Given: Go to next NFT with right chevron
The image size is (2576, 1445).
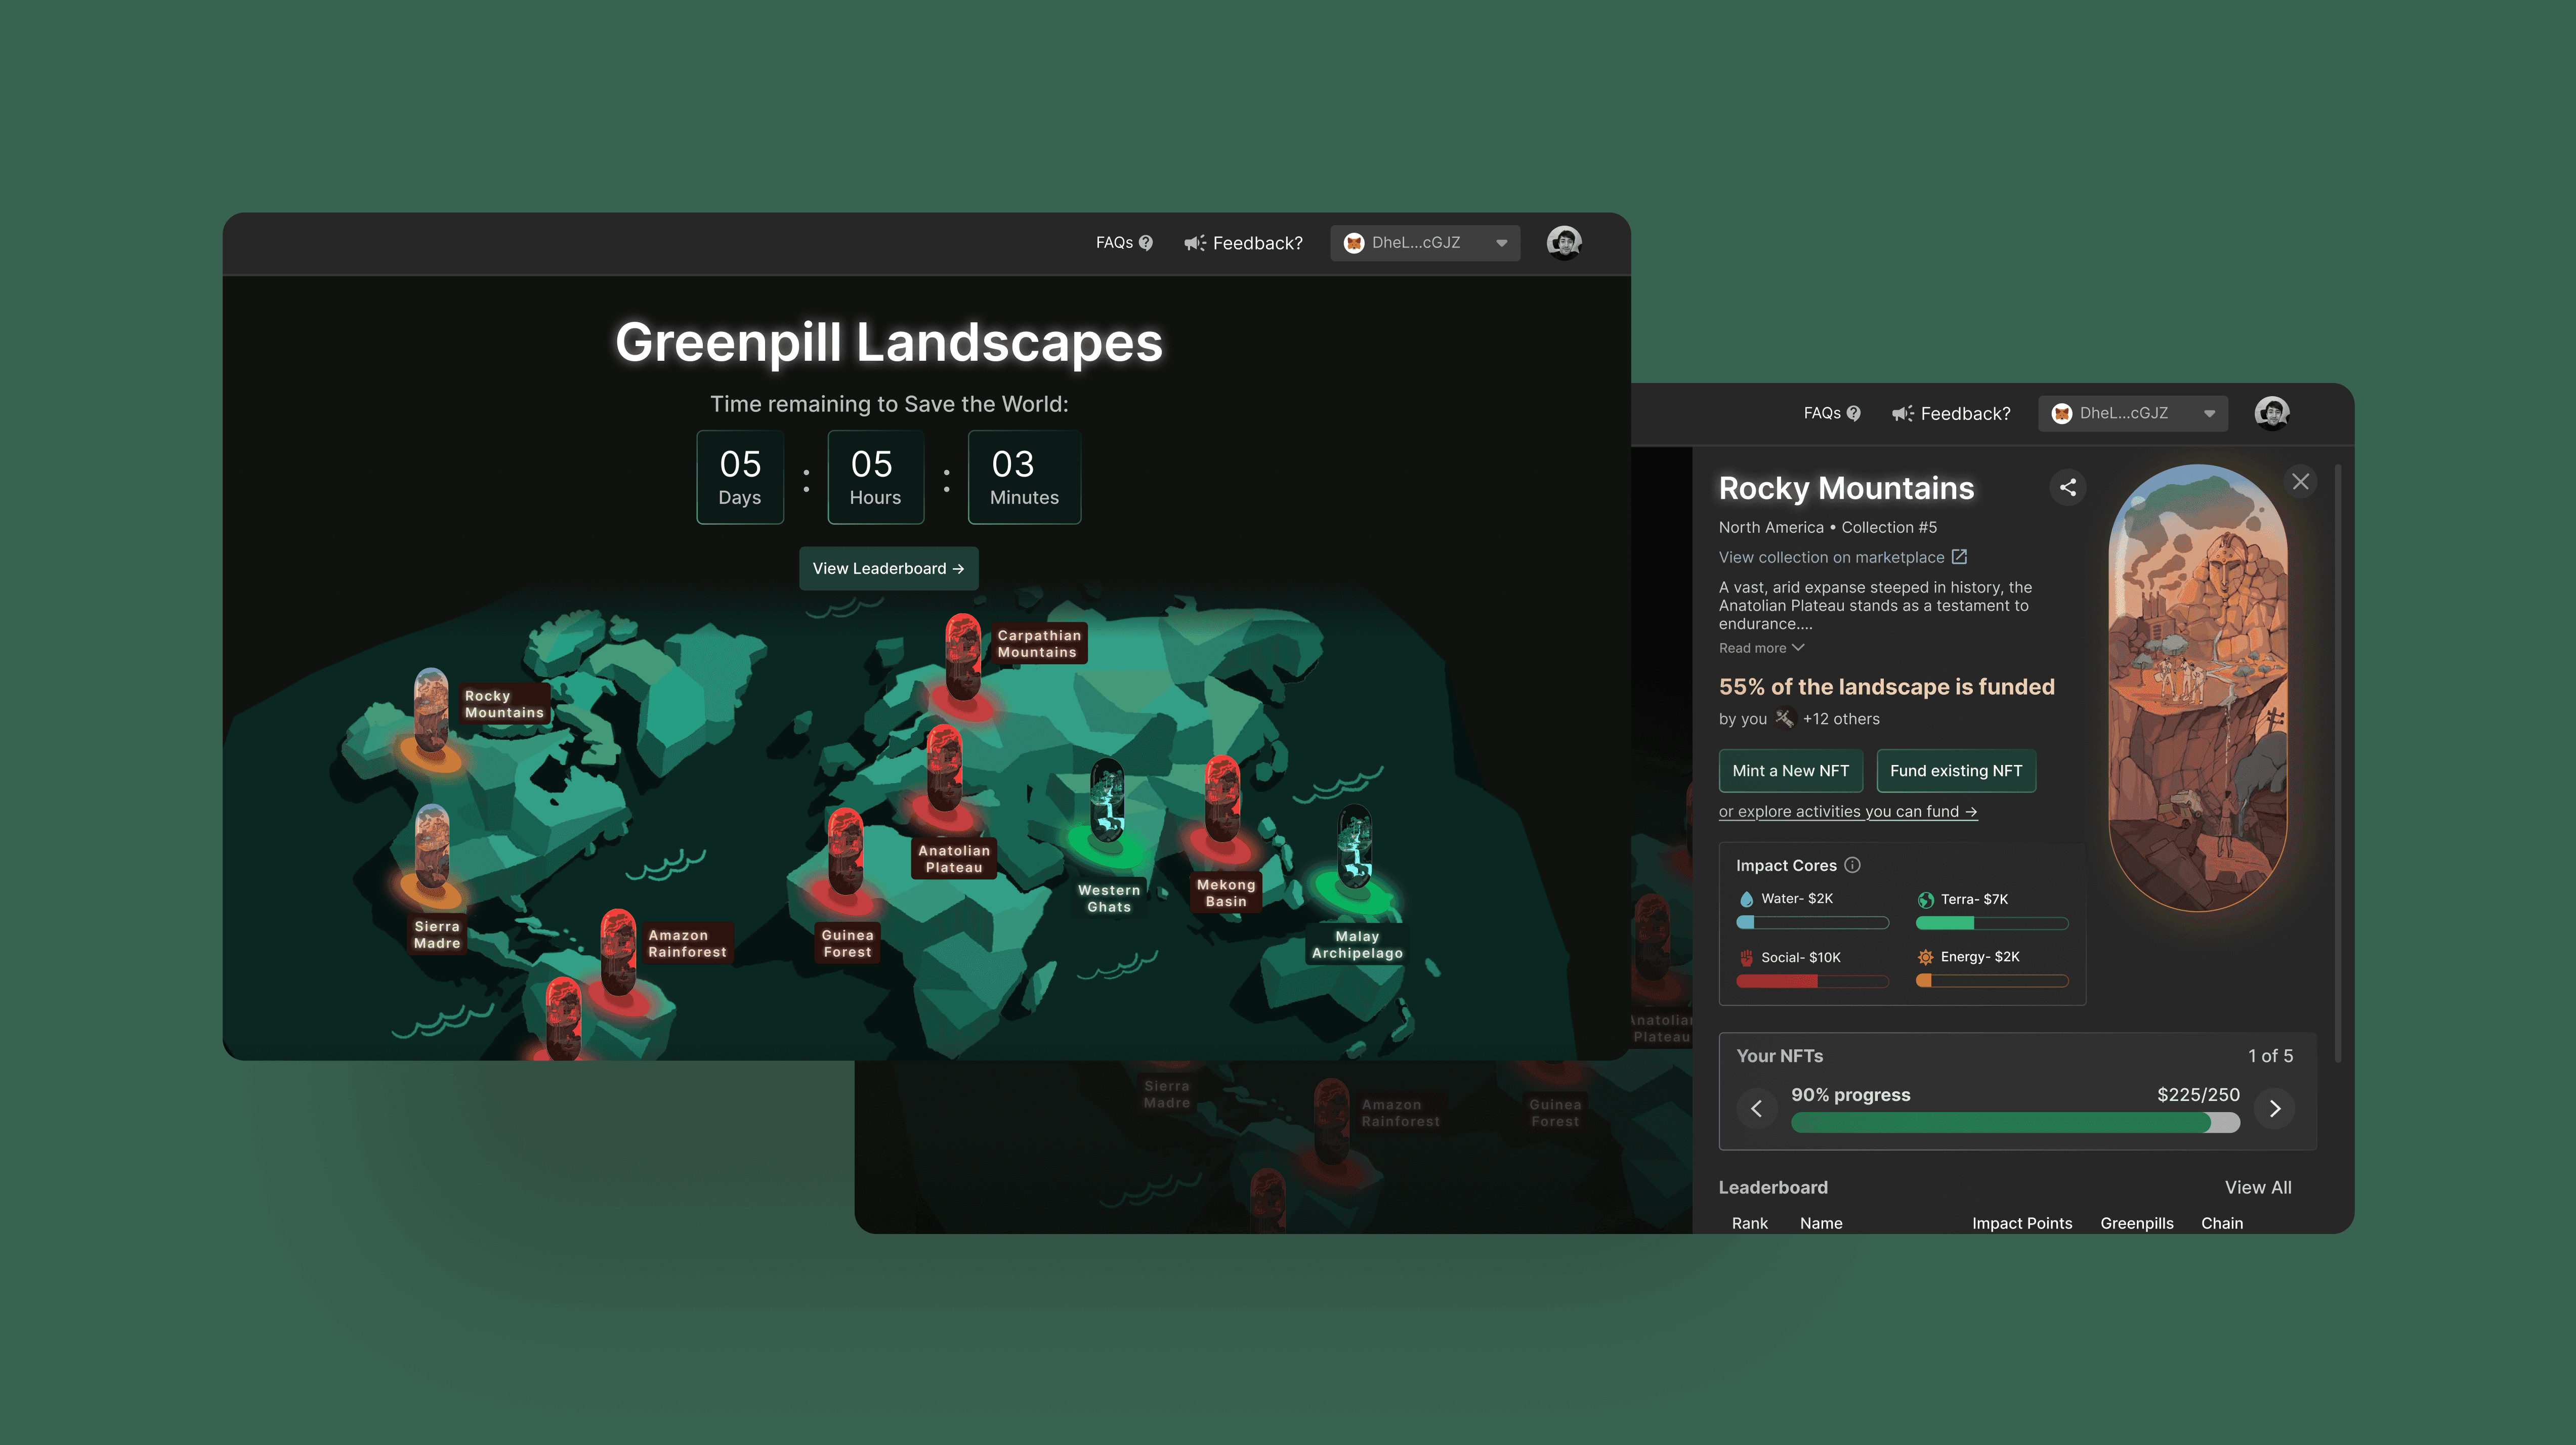Looking at the screenshot, I should [x=2274, y=1108].
